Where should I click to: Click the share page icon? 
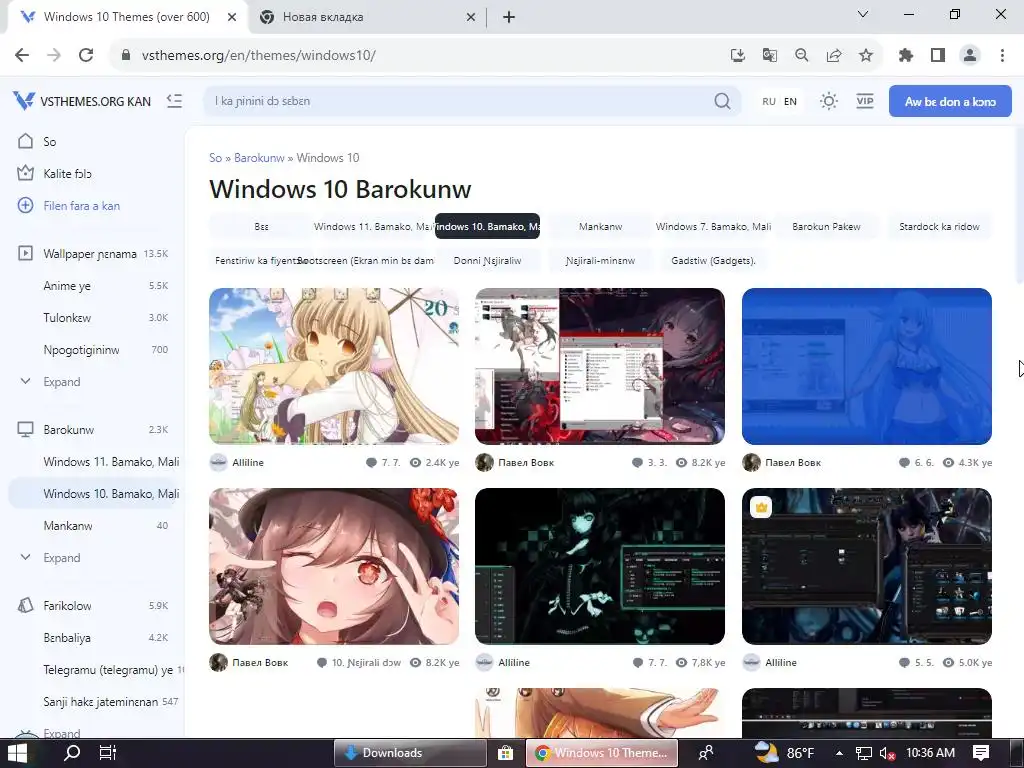[x=834, y=55]
